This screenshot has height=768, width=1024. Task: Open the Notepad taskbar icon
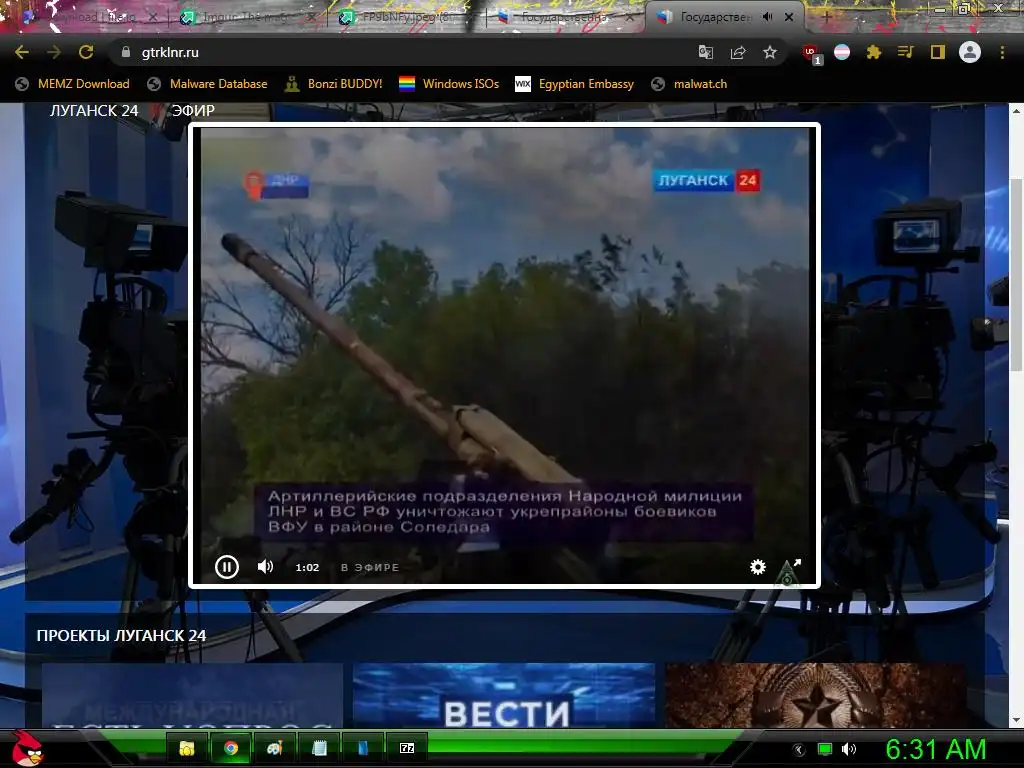pos(319,748)
